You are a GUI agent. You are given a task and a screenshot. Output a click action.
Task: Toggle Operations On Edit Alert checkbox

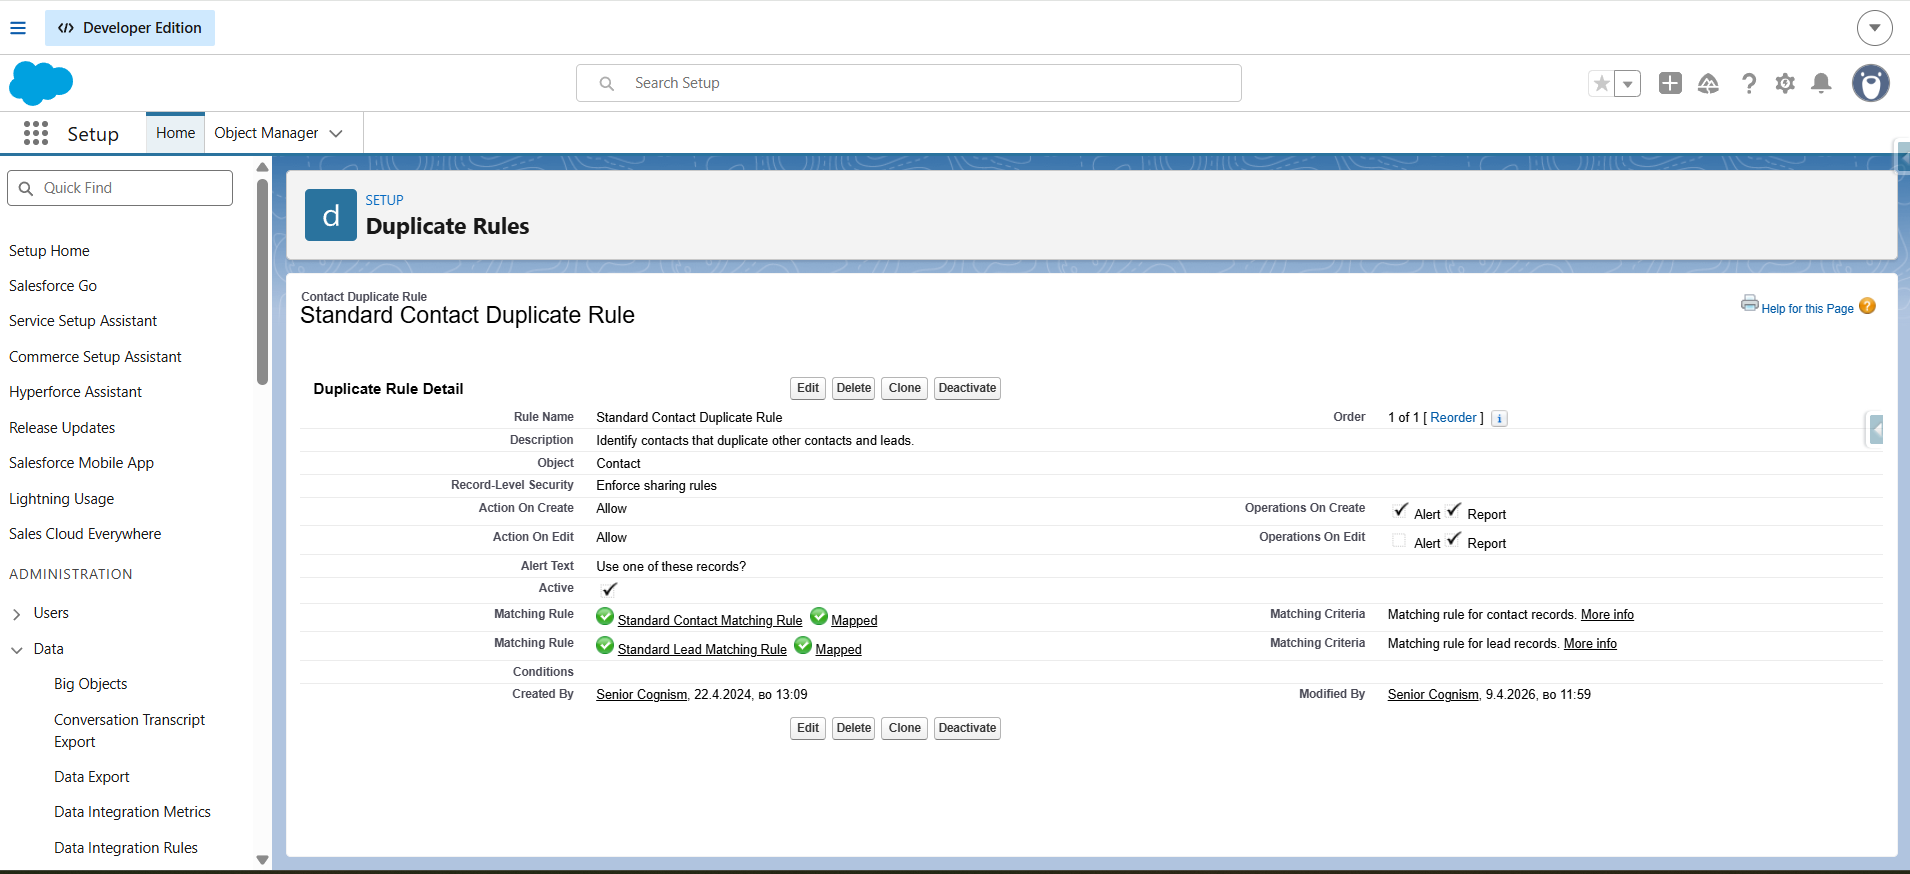(x=1399, y=540)
